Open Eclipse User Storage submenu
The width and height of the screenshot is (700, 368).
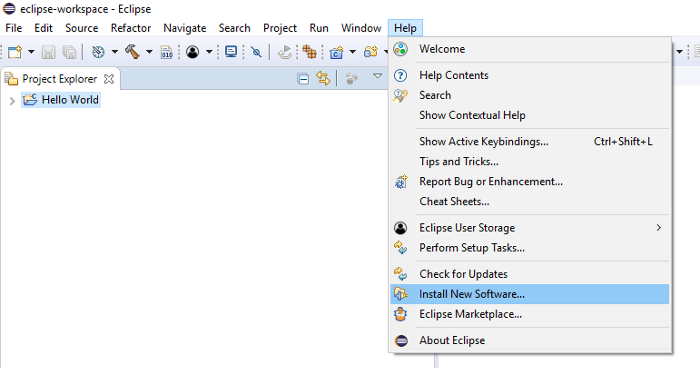click(529, 228)
